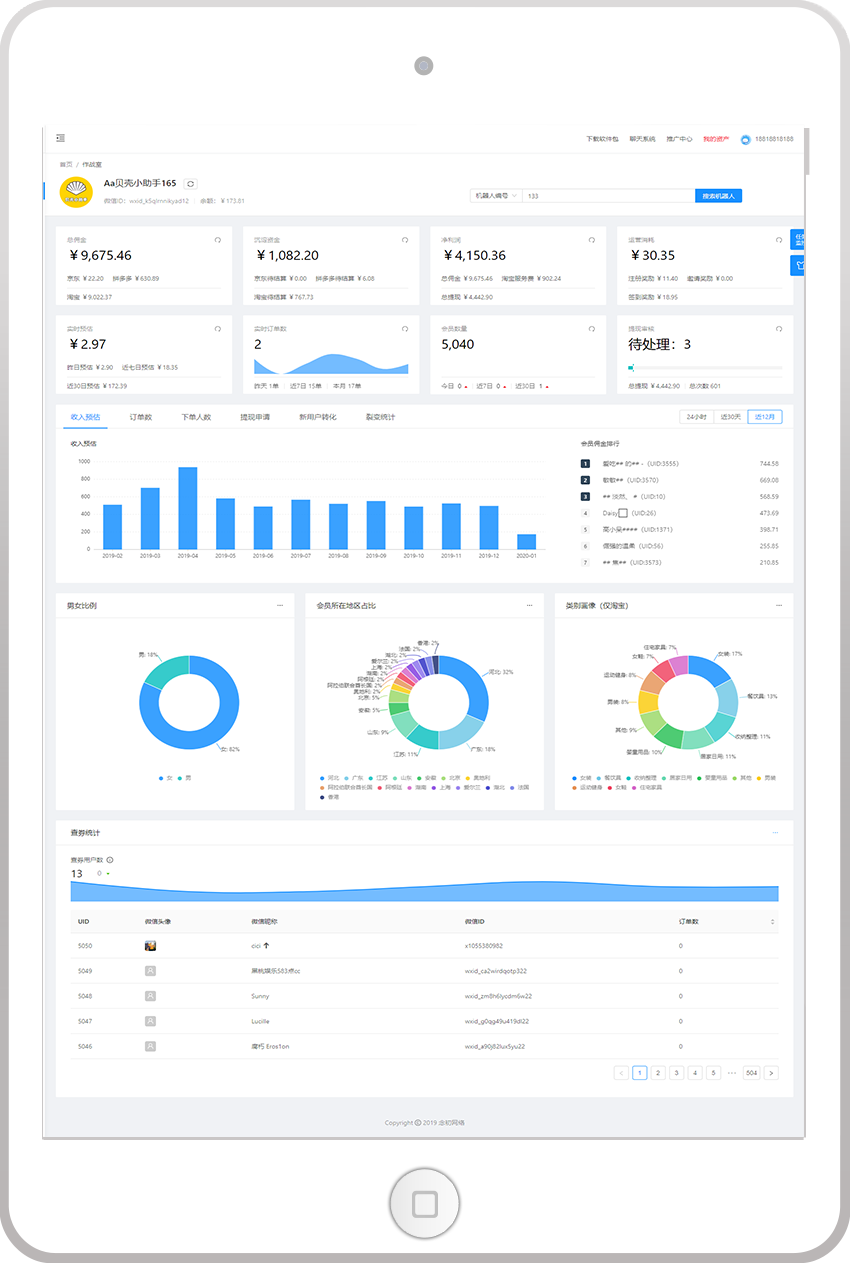Toggle 餐饮具 legend in the category portrait chart
Viewport: 850px width, 1263px height.
(x=607, y=777)
